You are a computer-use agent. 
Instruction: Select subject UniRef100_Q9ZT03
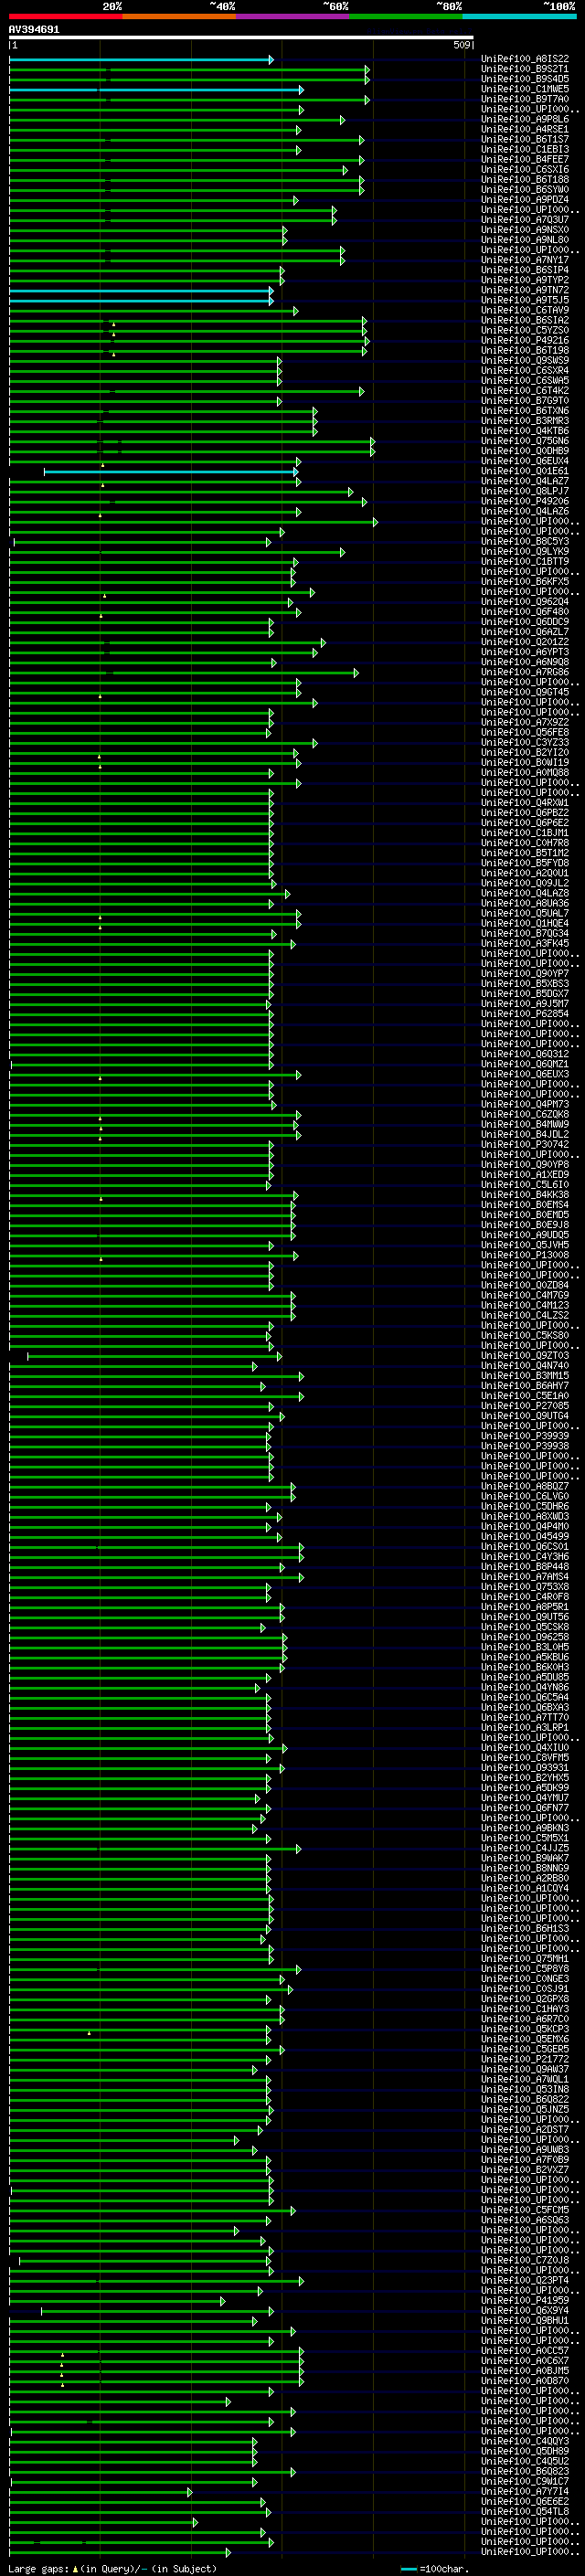pos(525,1355)
